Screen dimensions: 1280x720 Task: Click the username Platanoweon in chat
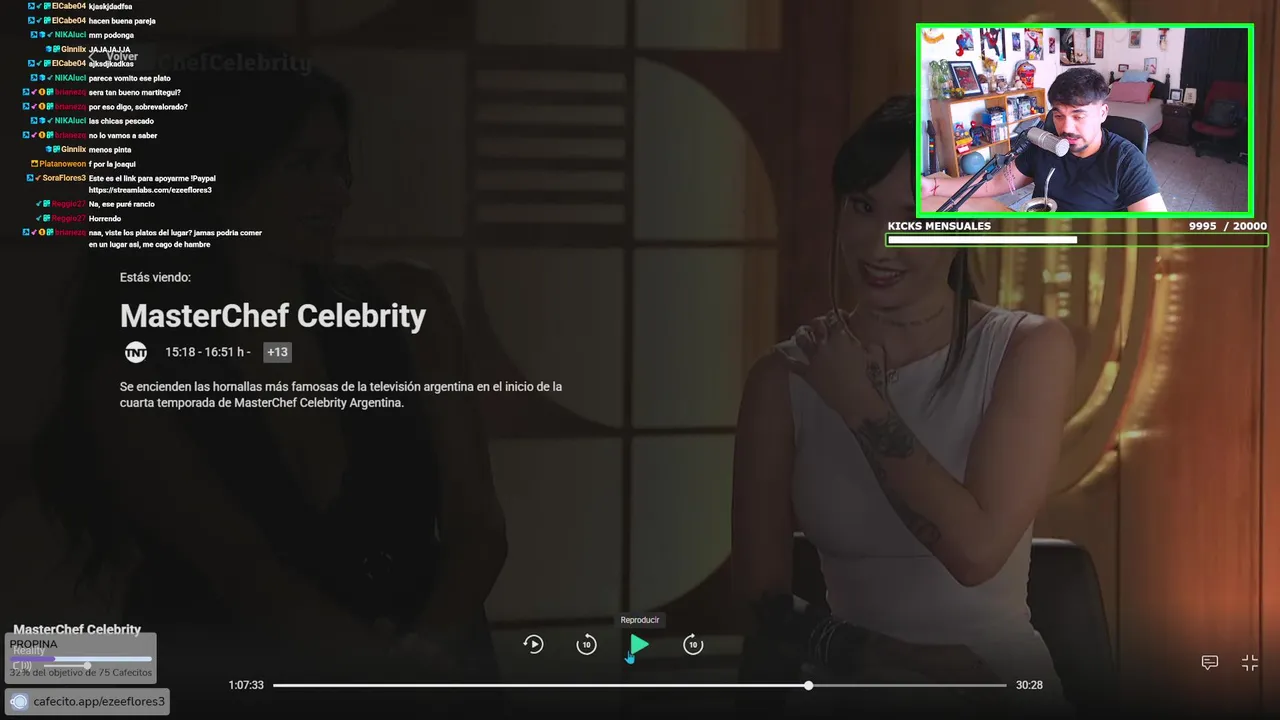(63, 164)
